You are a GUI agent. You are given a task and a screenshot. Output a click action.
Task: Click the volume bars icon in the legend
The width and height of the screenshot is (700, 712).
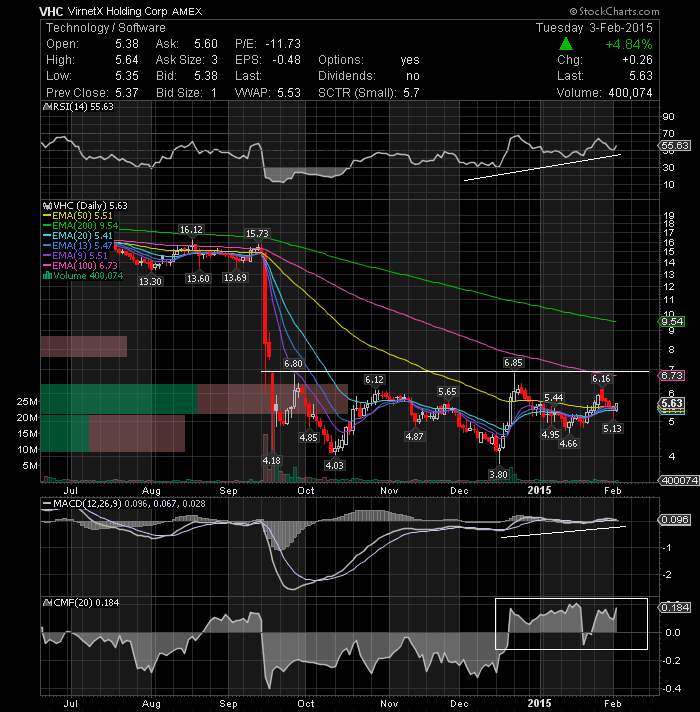47,276
